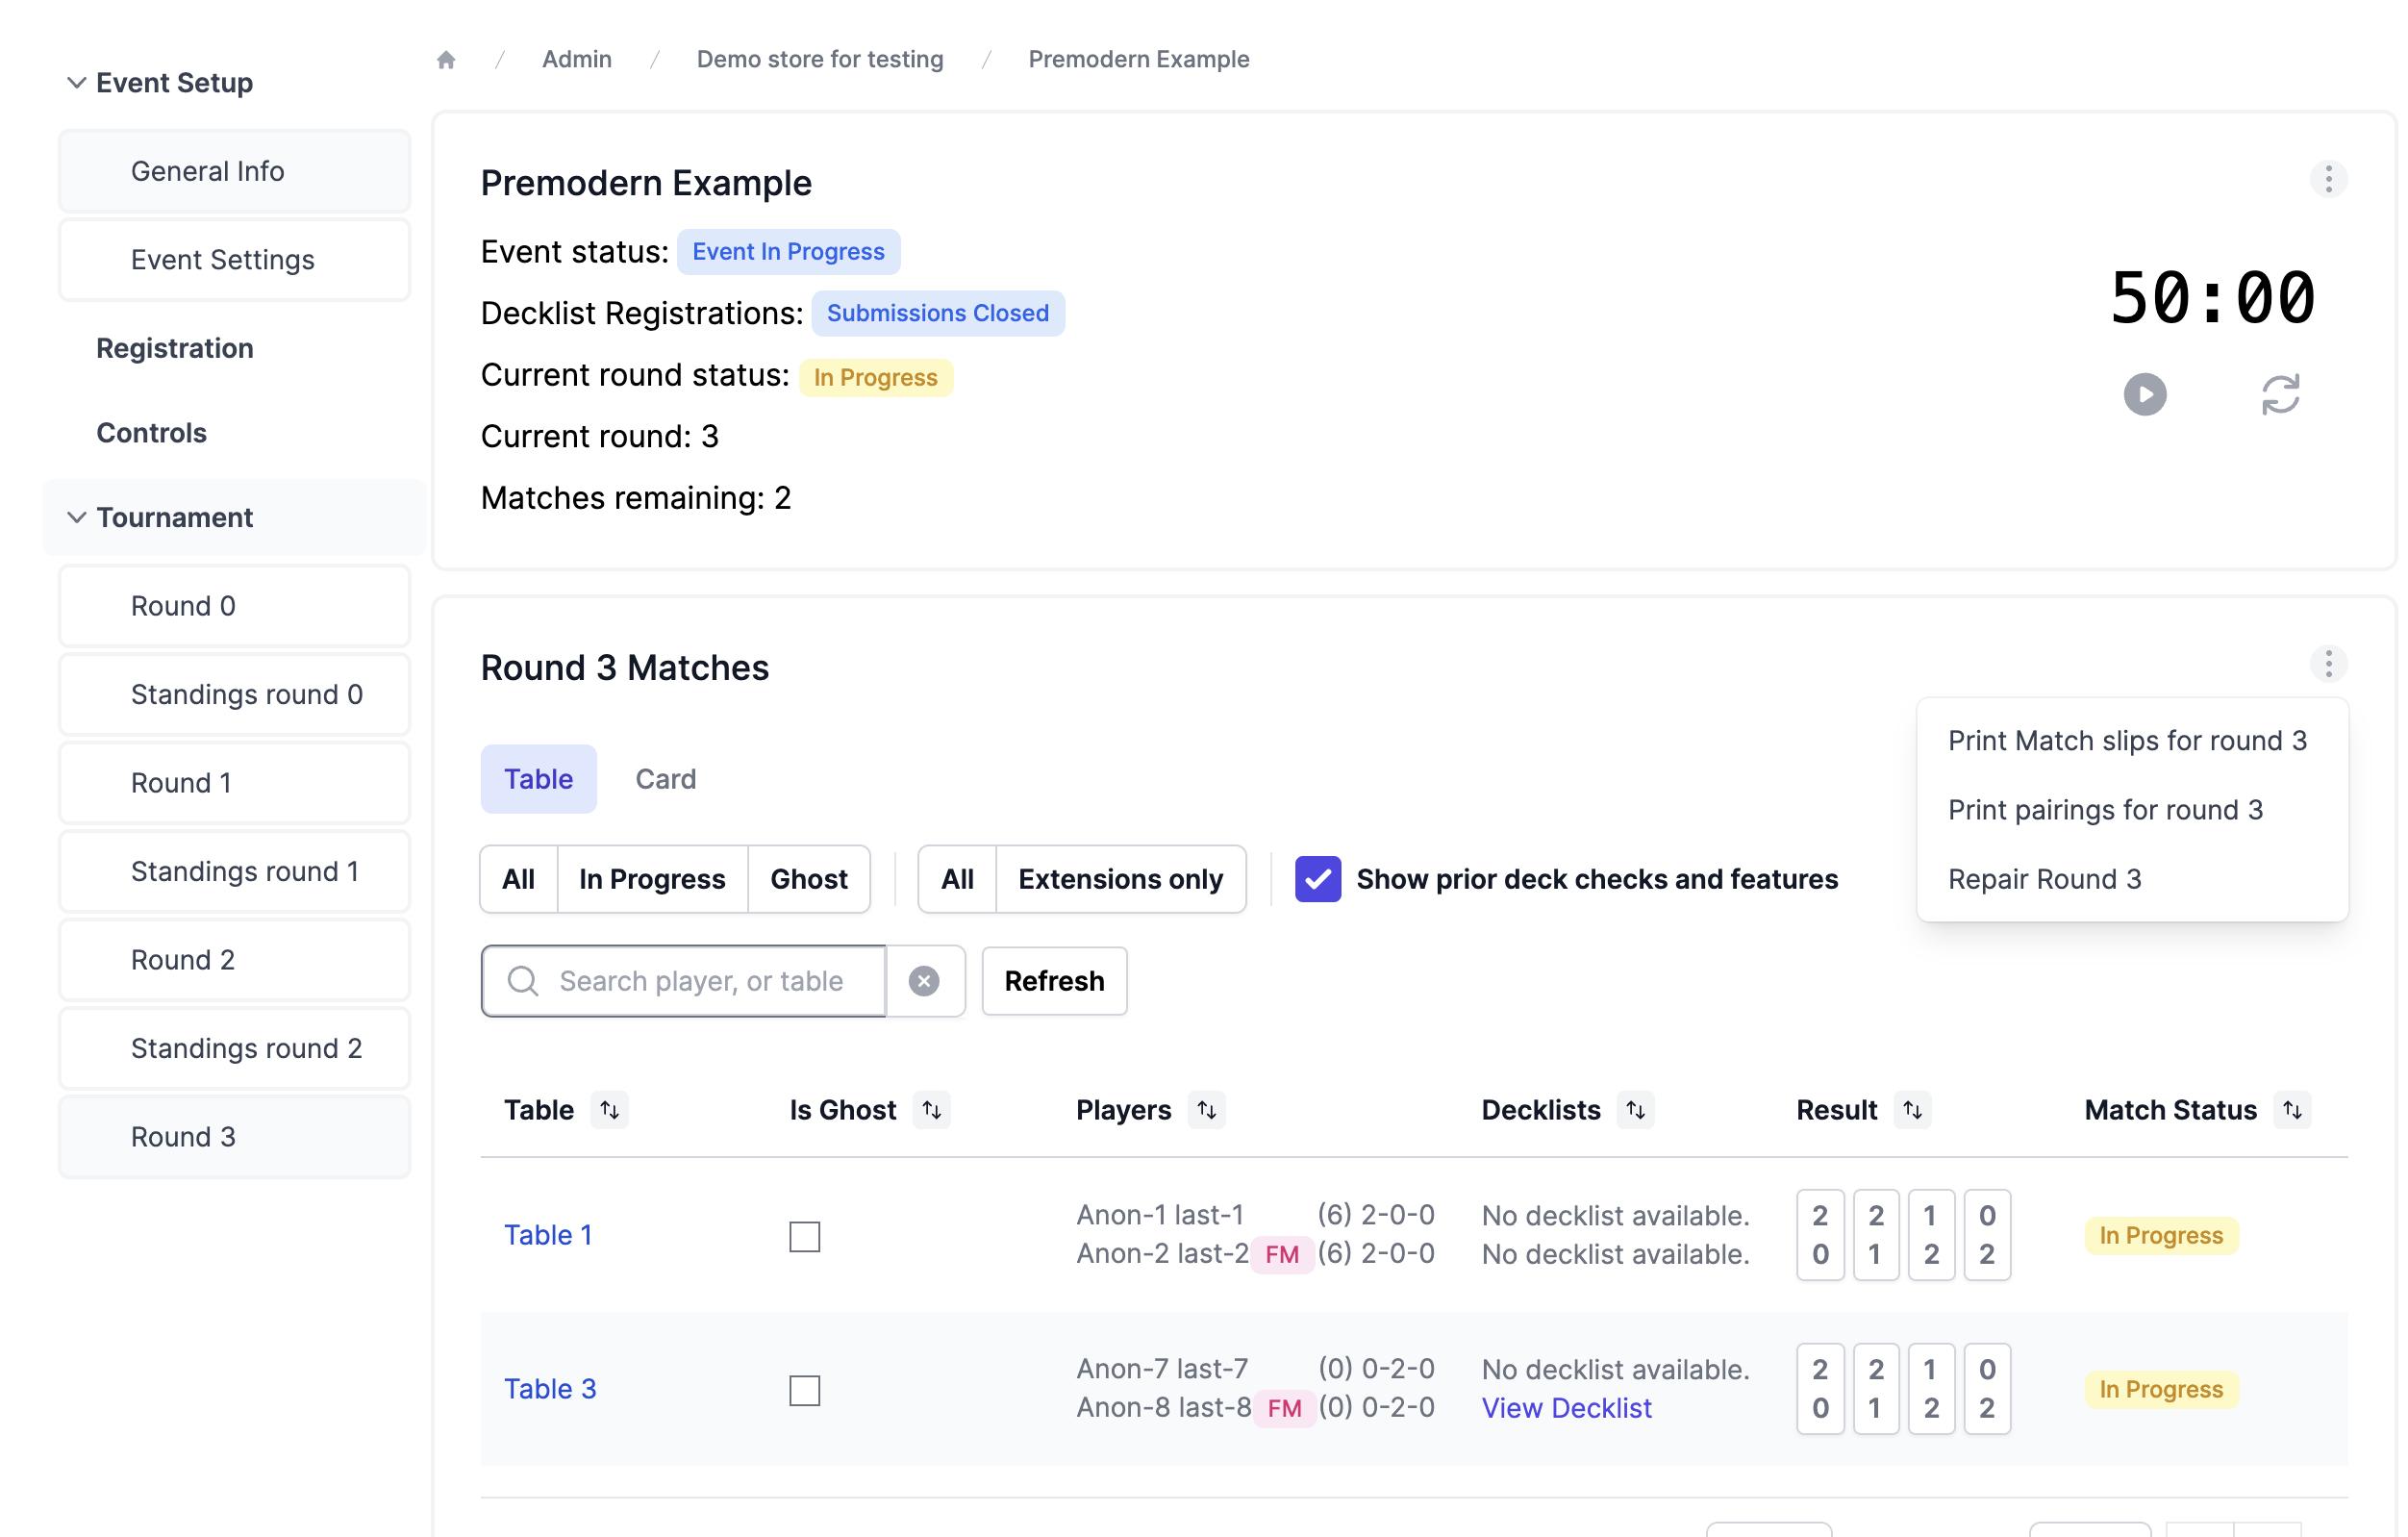Image resolution: width=2408 pixels, height=1537 pixels.
Task: Focus the Search player or table field
Action: click(x=700, y=981)
